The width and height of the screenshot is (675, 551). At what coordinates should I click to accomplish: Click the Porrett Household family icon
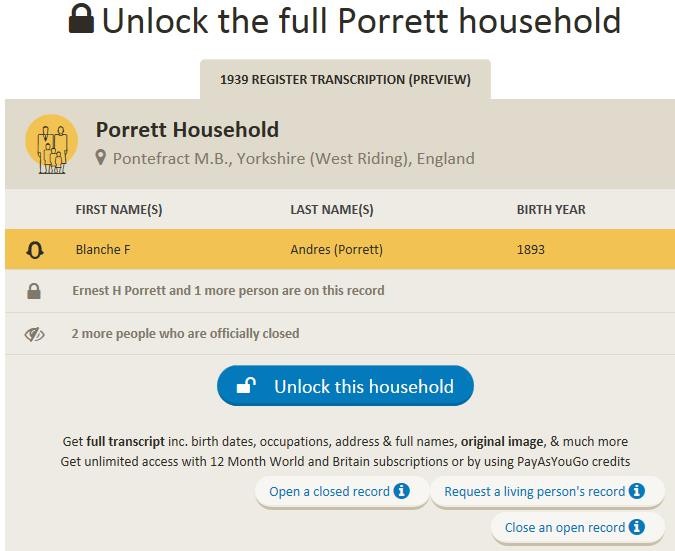(x=52, y=145)
